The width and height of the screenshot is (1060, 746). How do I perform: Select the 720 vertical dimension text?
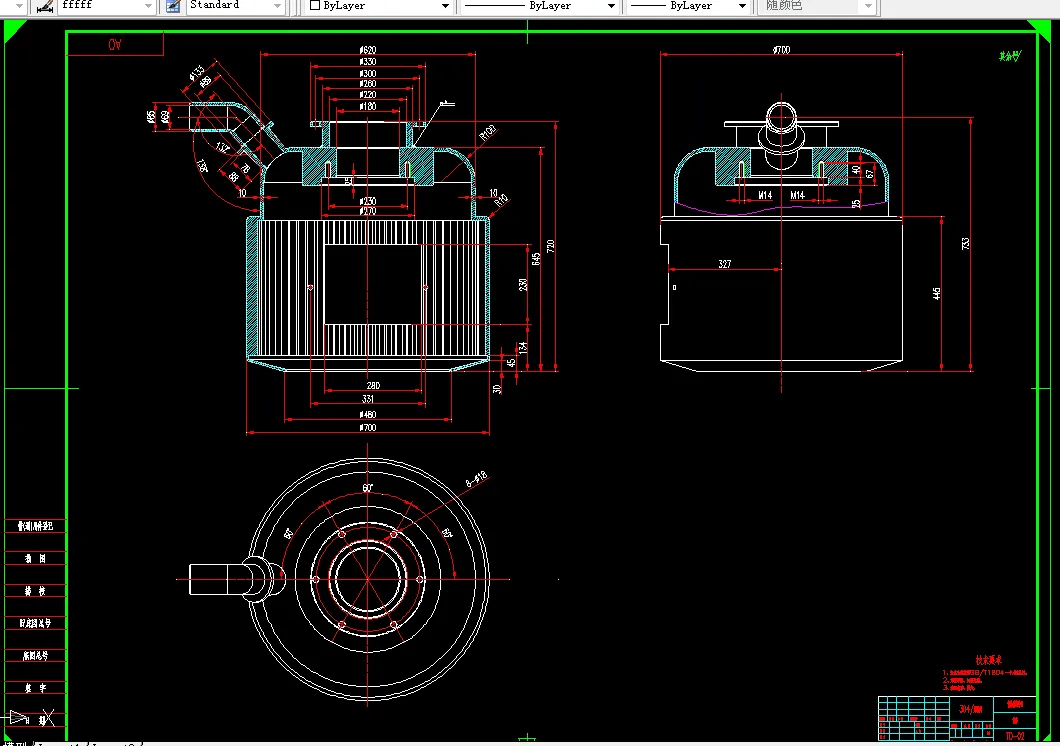[x=550, y=246]
